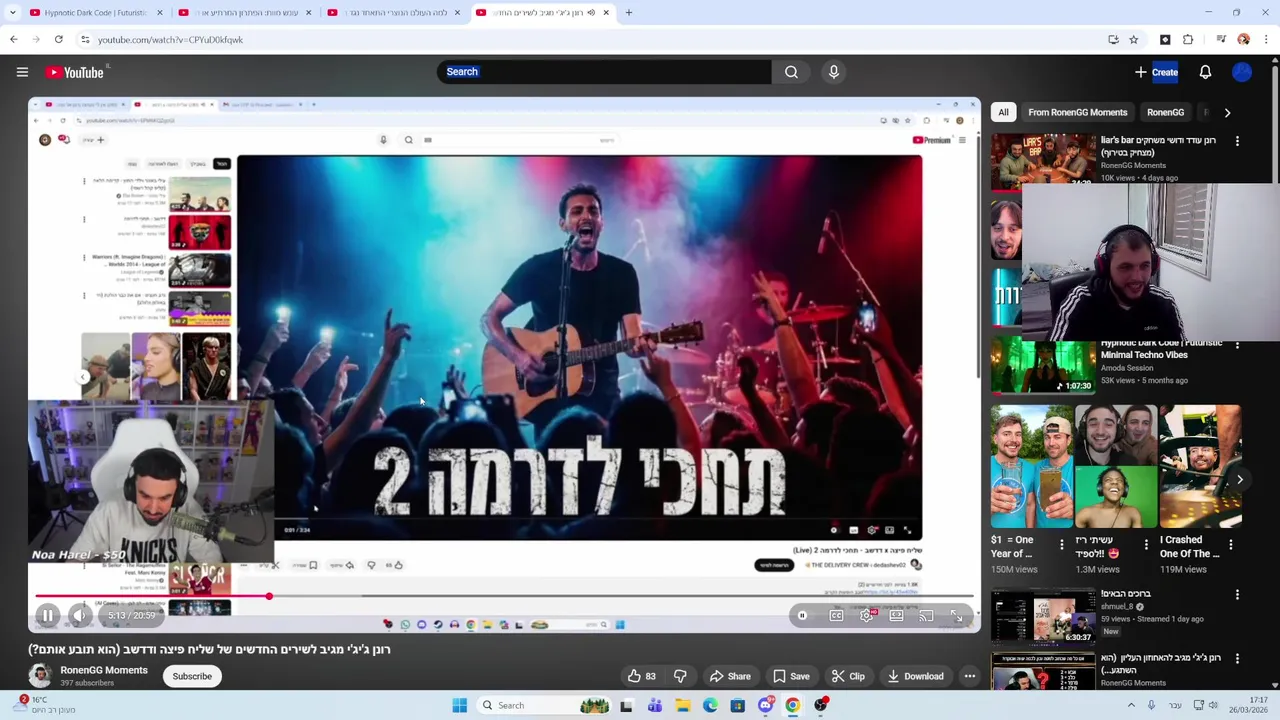Screen dimensions: 1280x720
Task: Create a Clip of the video
Action: point(848,676)
